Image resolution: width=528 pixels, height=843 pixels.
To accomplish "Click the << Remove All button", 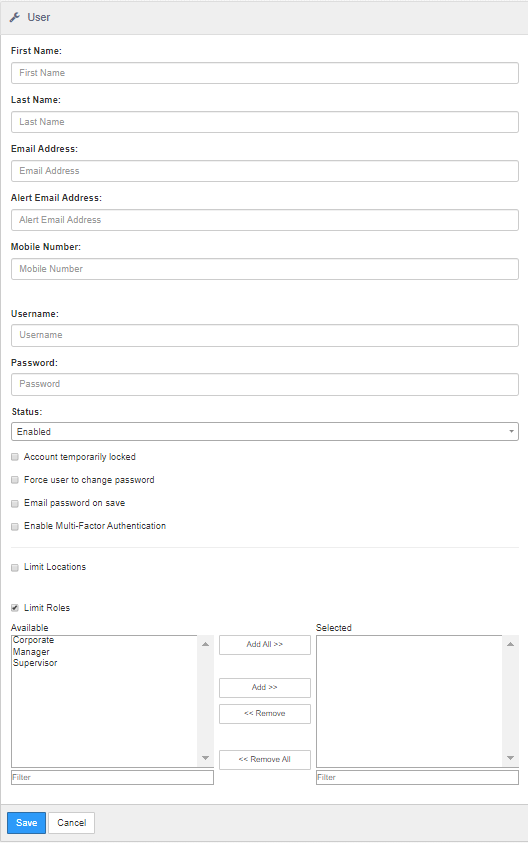I will 265,760.
